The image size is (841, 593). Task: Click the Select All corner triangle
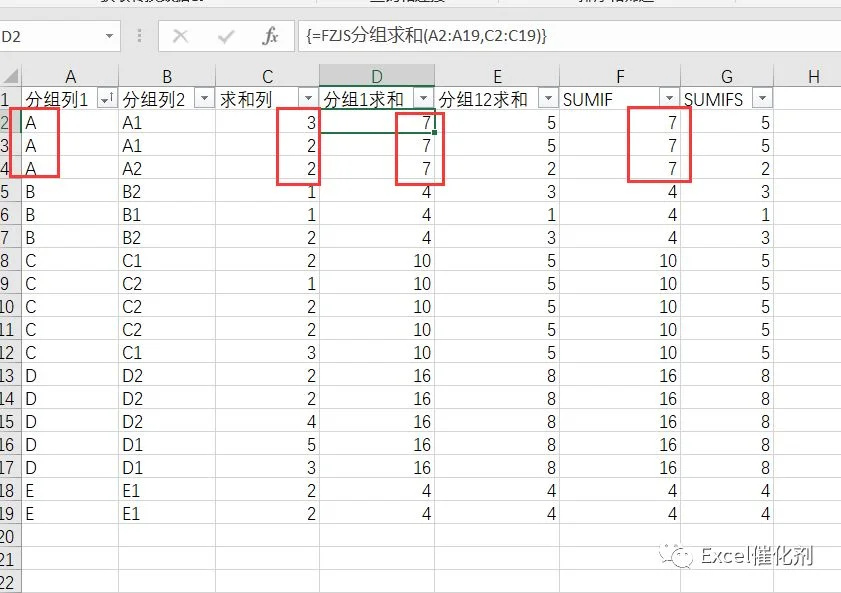pyautogui.click(x=11, y=76)
